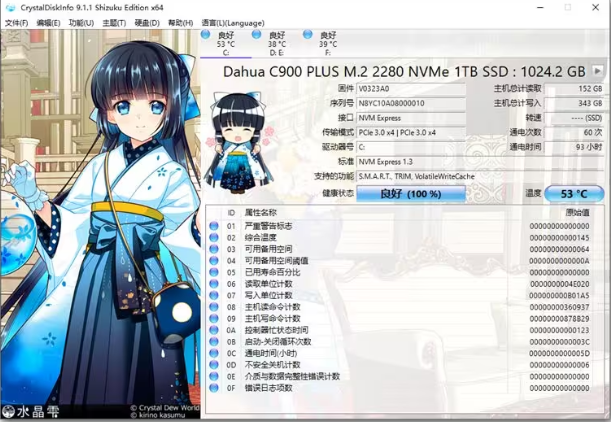Click status icon of attribute 04 可用备用空间阈值

click(214, 260)
